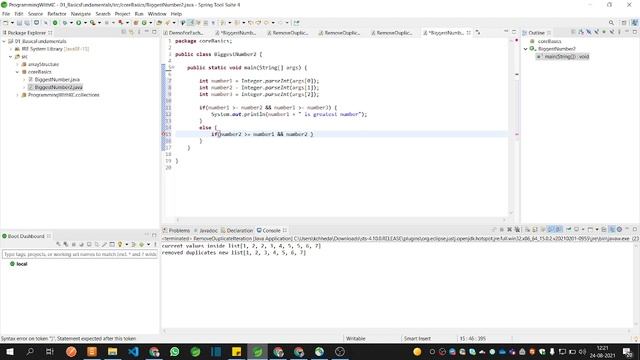The height and width of the screenshot is (360, 640).
Task: Select the local node in Boot Dashboard
Action: tap(18, 264)
